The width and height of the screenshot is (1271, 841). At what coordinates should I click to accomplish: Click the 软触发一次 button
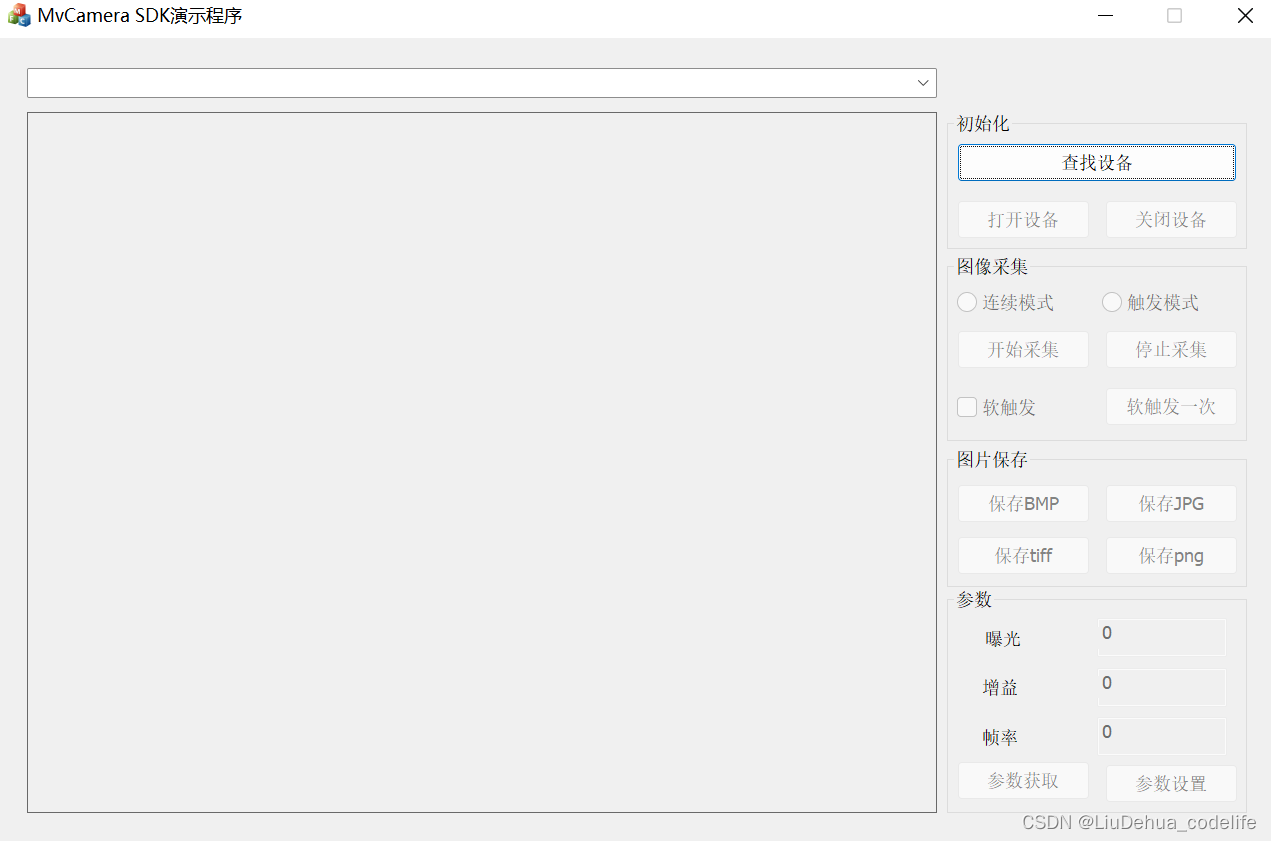[x=1171, y=407]
